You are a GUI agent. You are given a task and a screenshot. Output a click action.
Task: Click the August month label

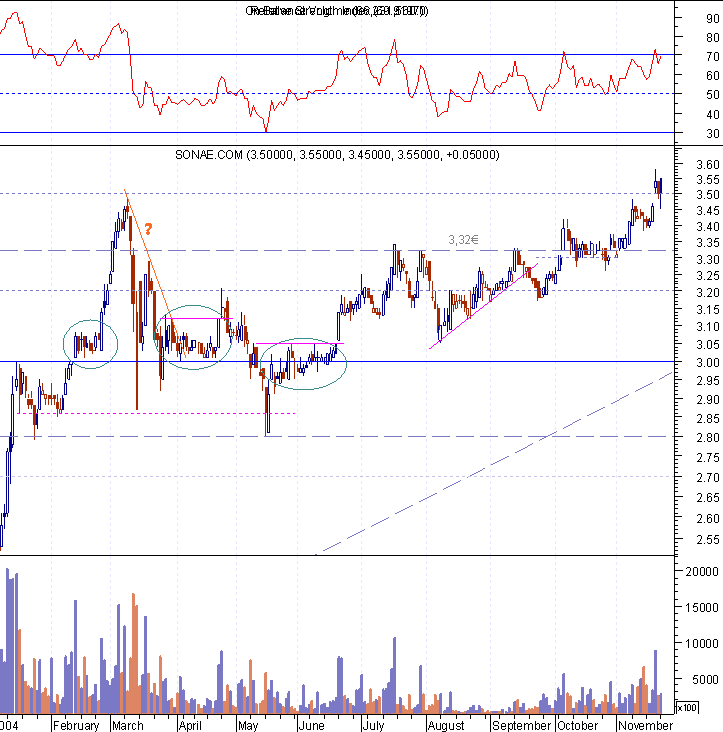click(446, 725)
